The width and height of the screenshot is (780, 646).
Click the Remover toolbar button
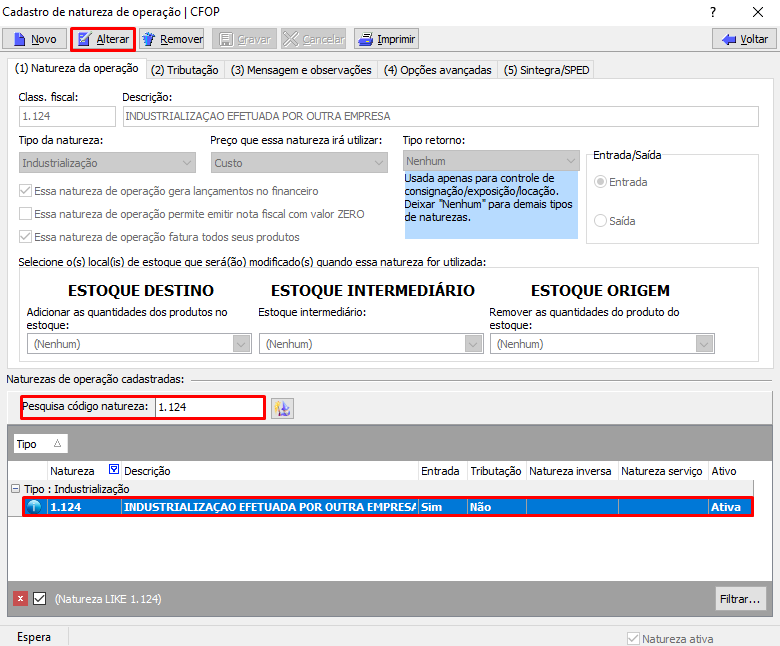click(172, 39)
